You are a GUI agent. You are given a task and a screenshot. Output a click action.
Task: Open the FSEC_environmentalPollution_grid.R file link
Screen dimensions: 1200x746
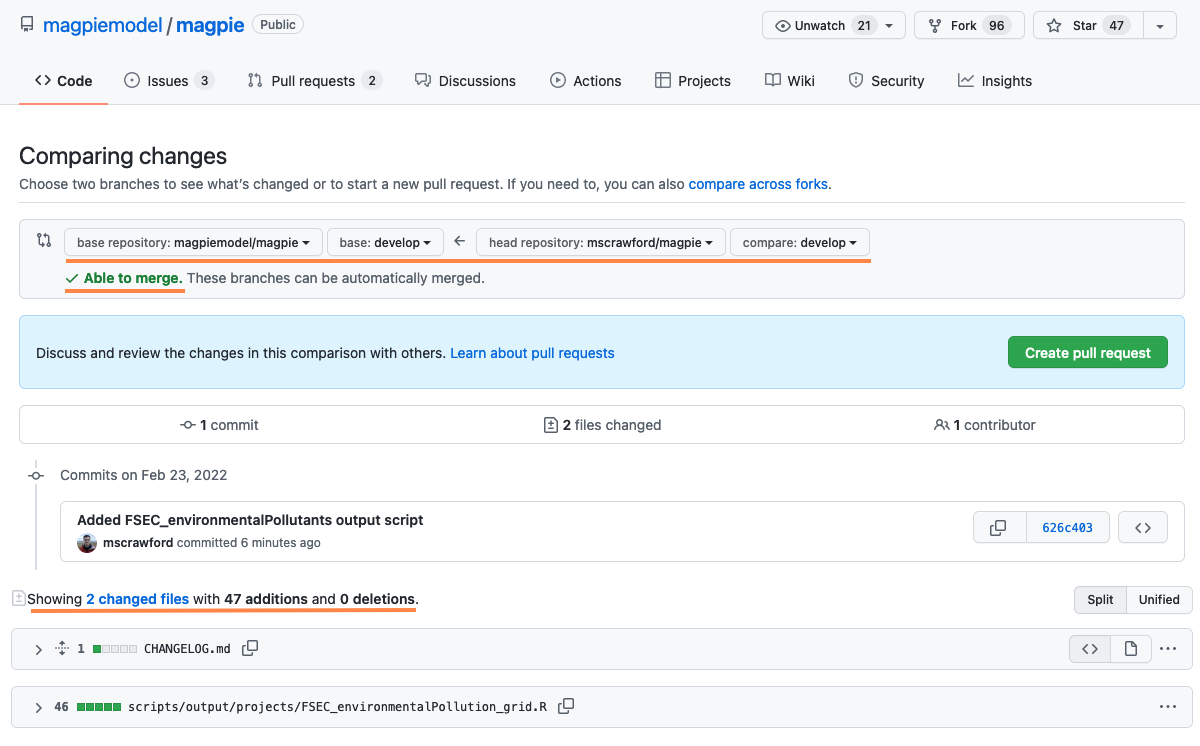point(338,707)
